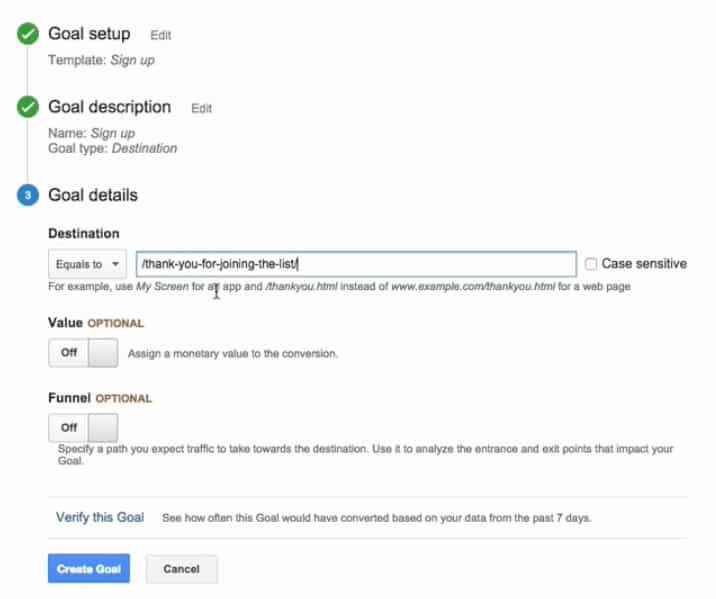This screenshot has width=716, height=599.
Task: Edit the Goal setup step
Action: (x=161, y=35)
